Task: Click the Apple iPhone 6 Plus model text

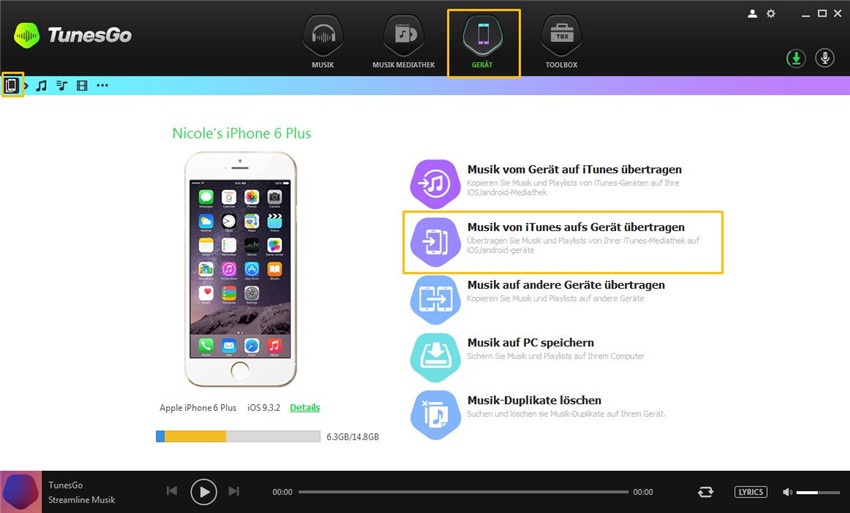Action: 198,408
